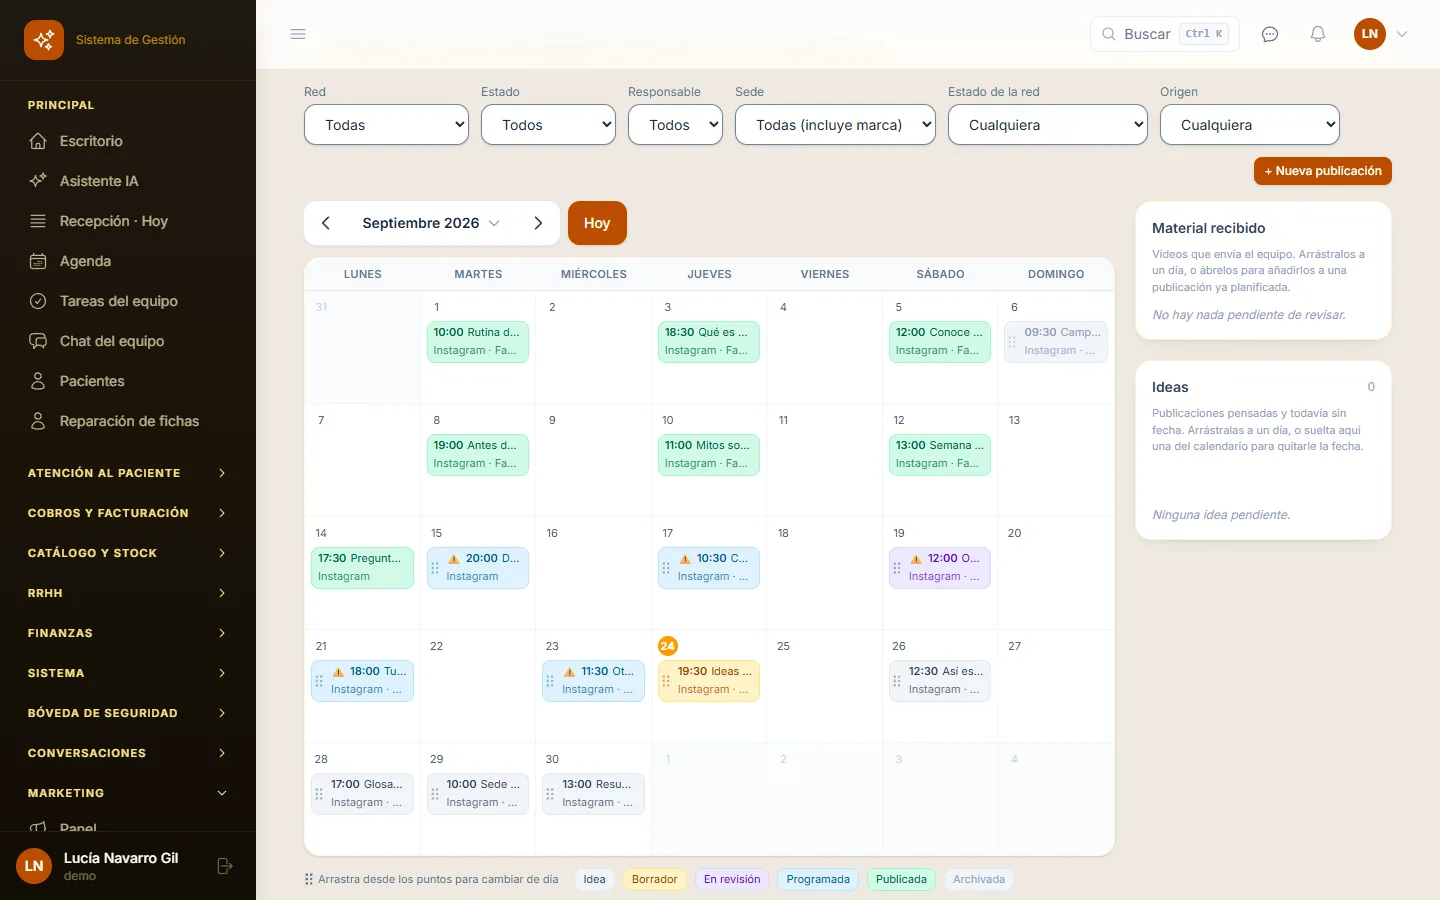Click the Nueva publicación button

click(1323, 171)
